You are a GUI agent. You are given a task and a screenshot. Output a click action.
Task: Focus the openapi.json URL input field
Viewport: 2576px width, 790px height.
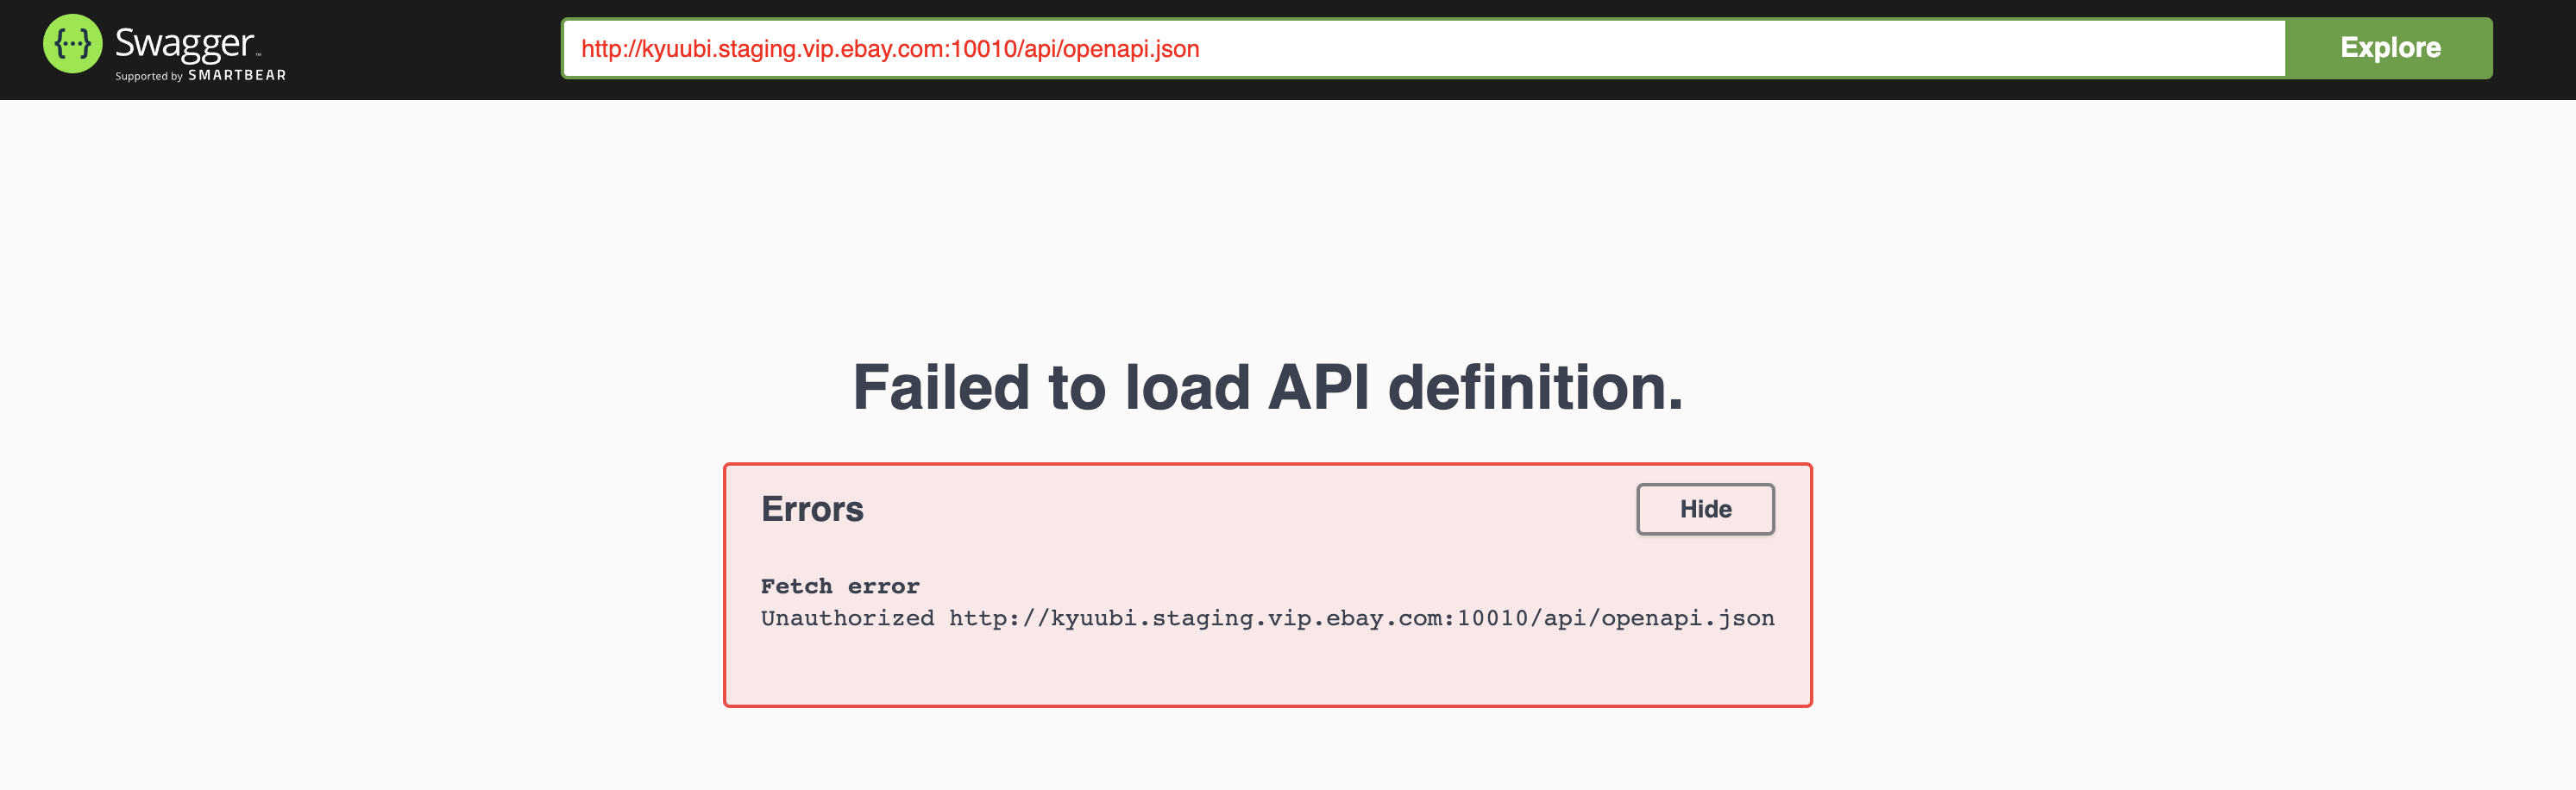[1423, 48]
